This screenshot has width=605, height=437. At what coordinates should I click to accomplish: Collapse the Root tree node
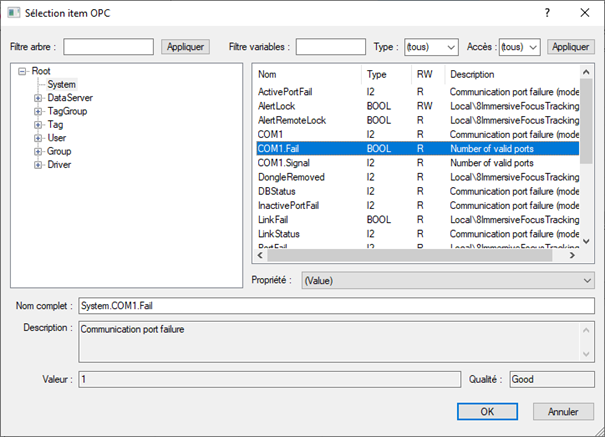click(x=24, y=71)
